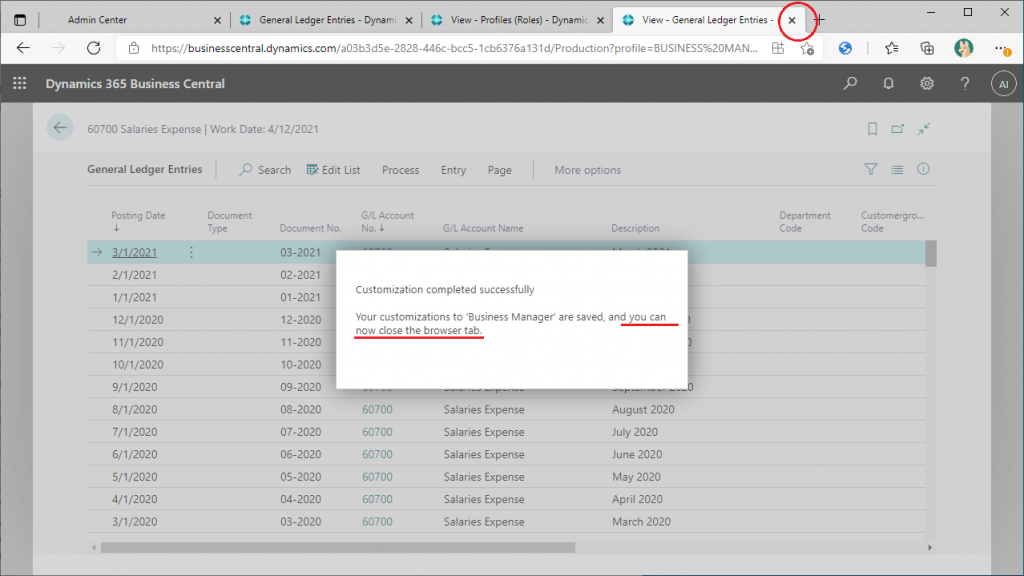Open the Page menu

coord(500,170)
